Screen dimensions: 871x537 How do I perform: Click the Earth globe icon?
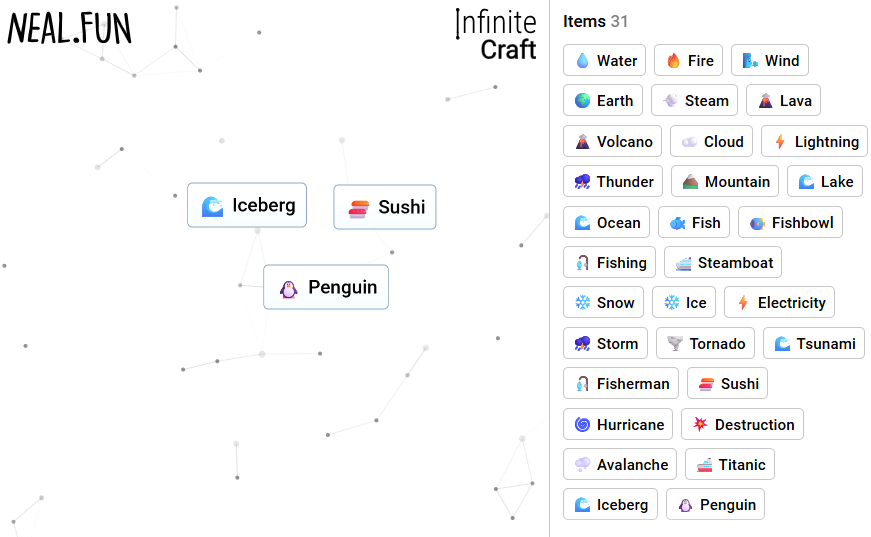(582, 101)
